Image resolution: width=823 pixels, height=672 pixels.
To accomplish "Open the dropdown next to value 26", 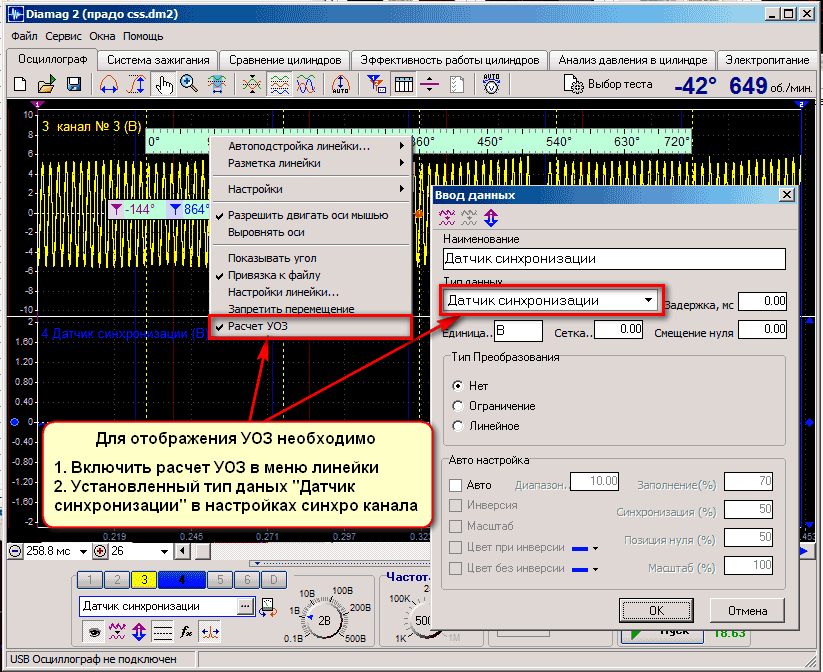I will 164,551.
